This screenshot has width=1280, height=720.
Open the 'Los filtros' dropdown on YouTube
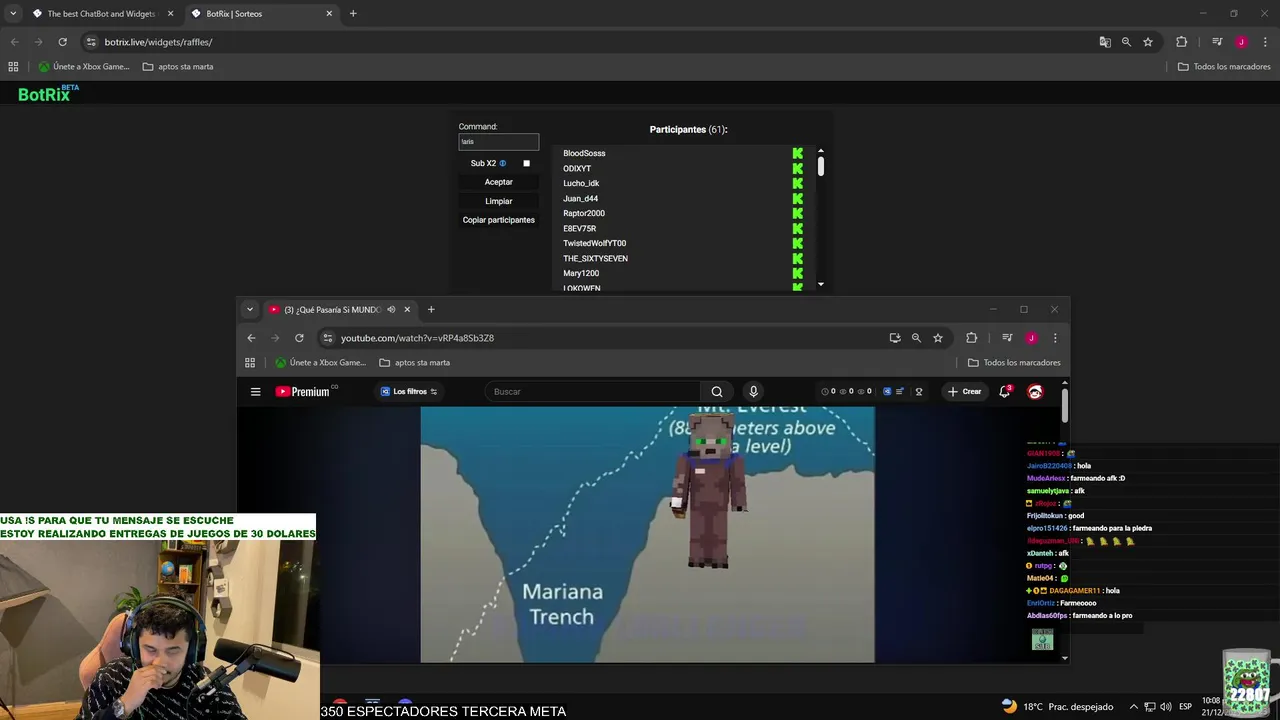[409, 392]
